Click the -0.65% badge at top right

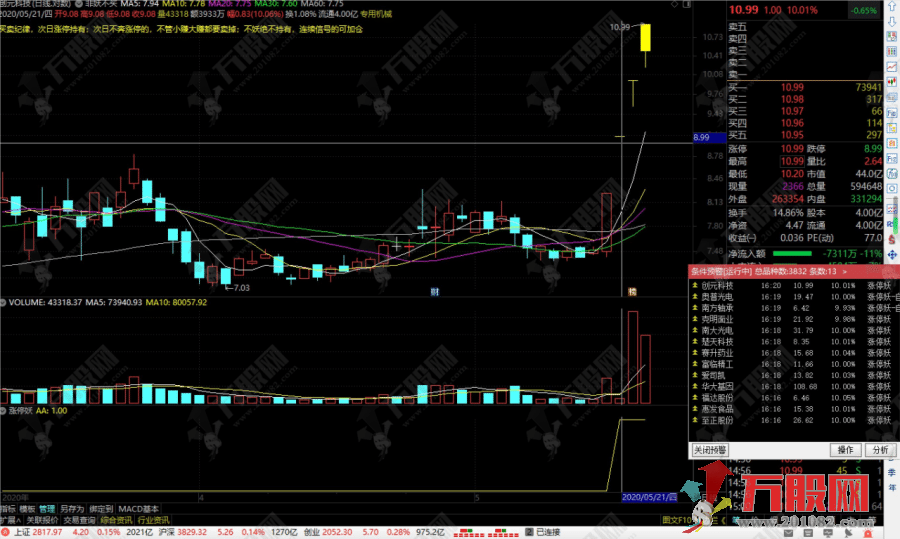864,10
